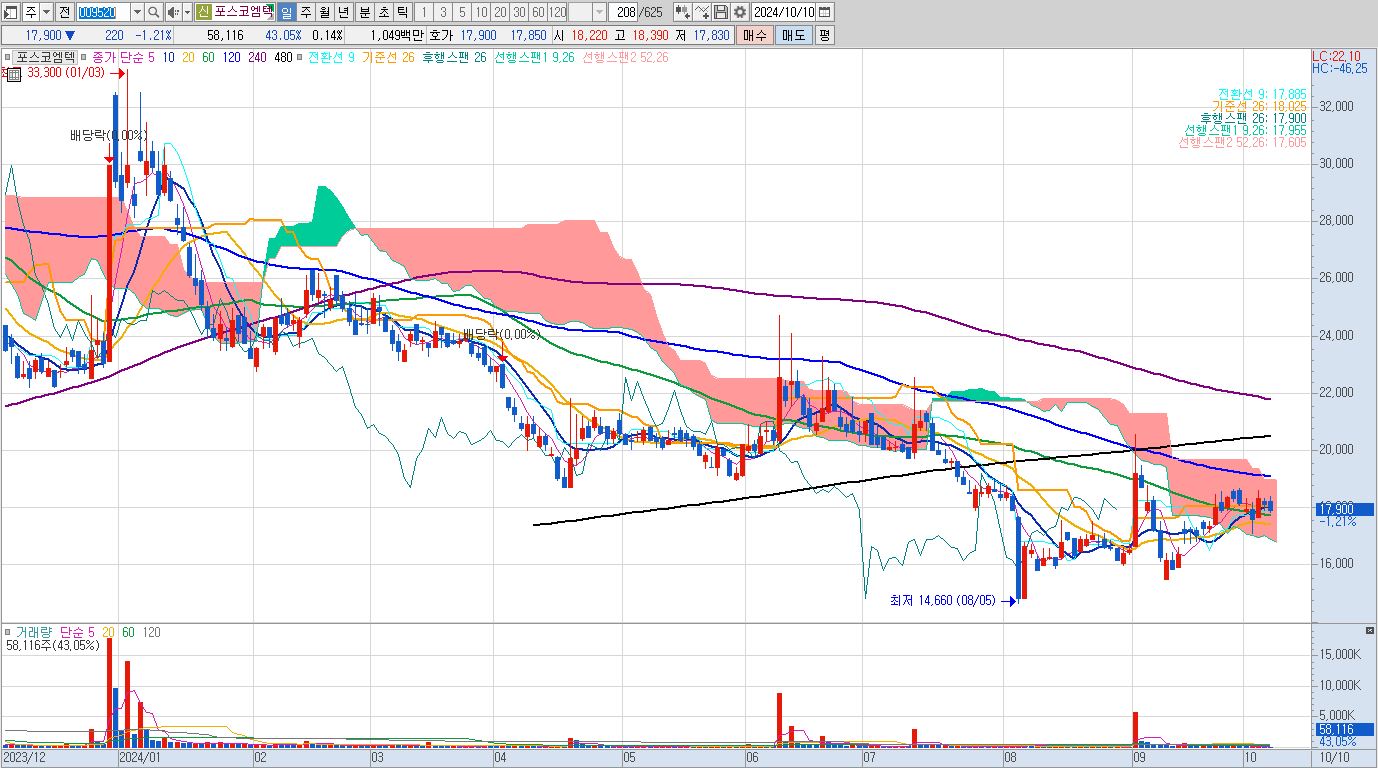Click the add line indicator icon
This screenshot has width=1378, height=768.
tap(702, 12)
